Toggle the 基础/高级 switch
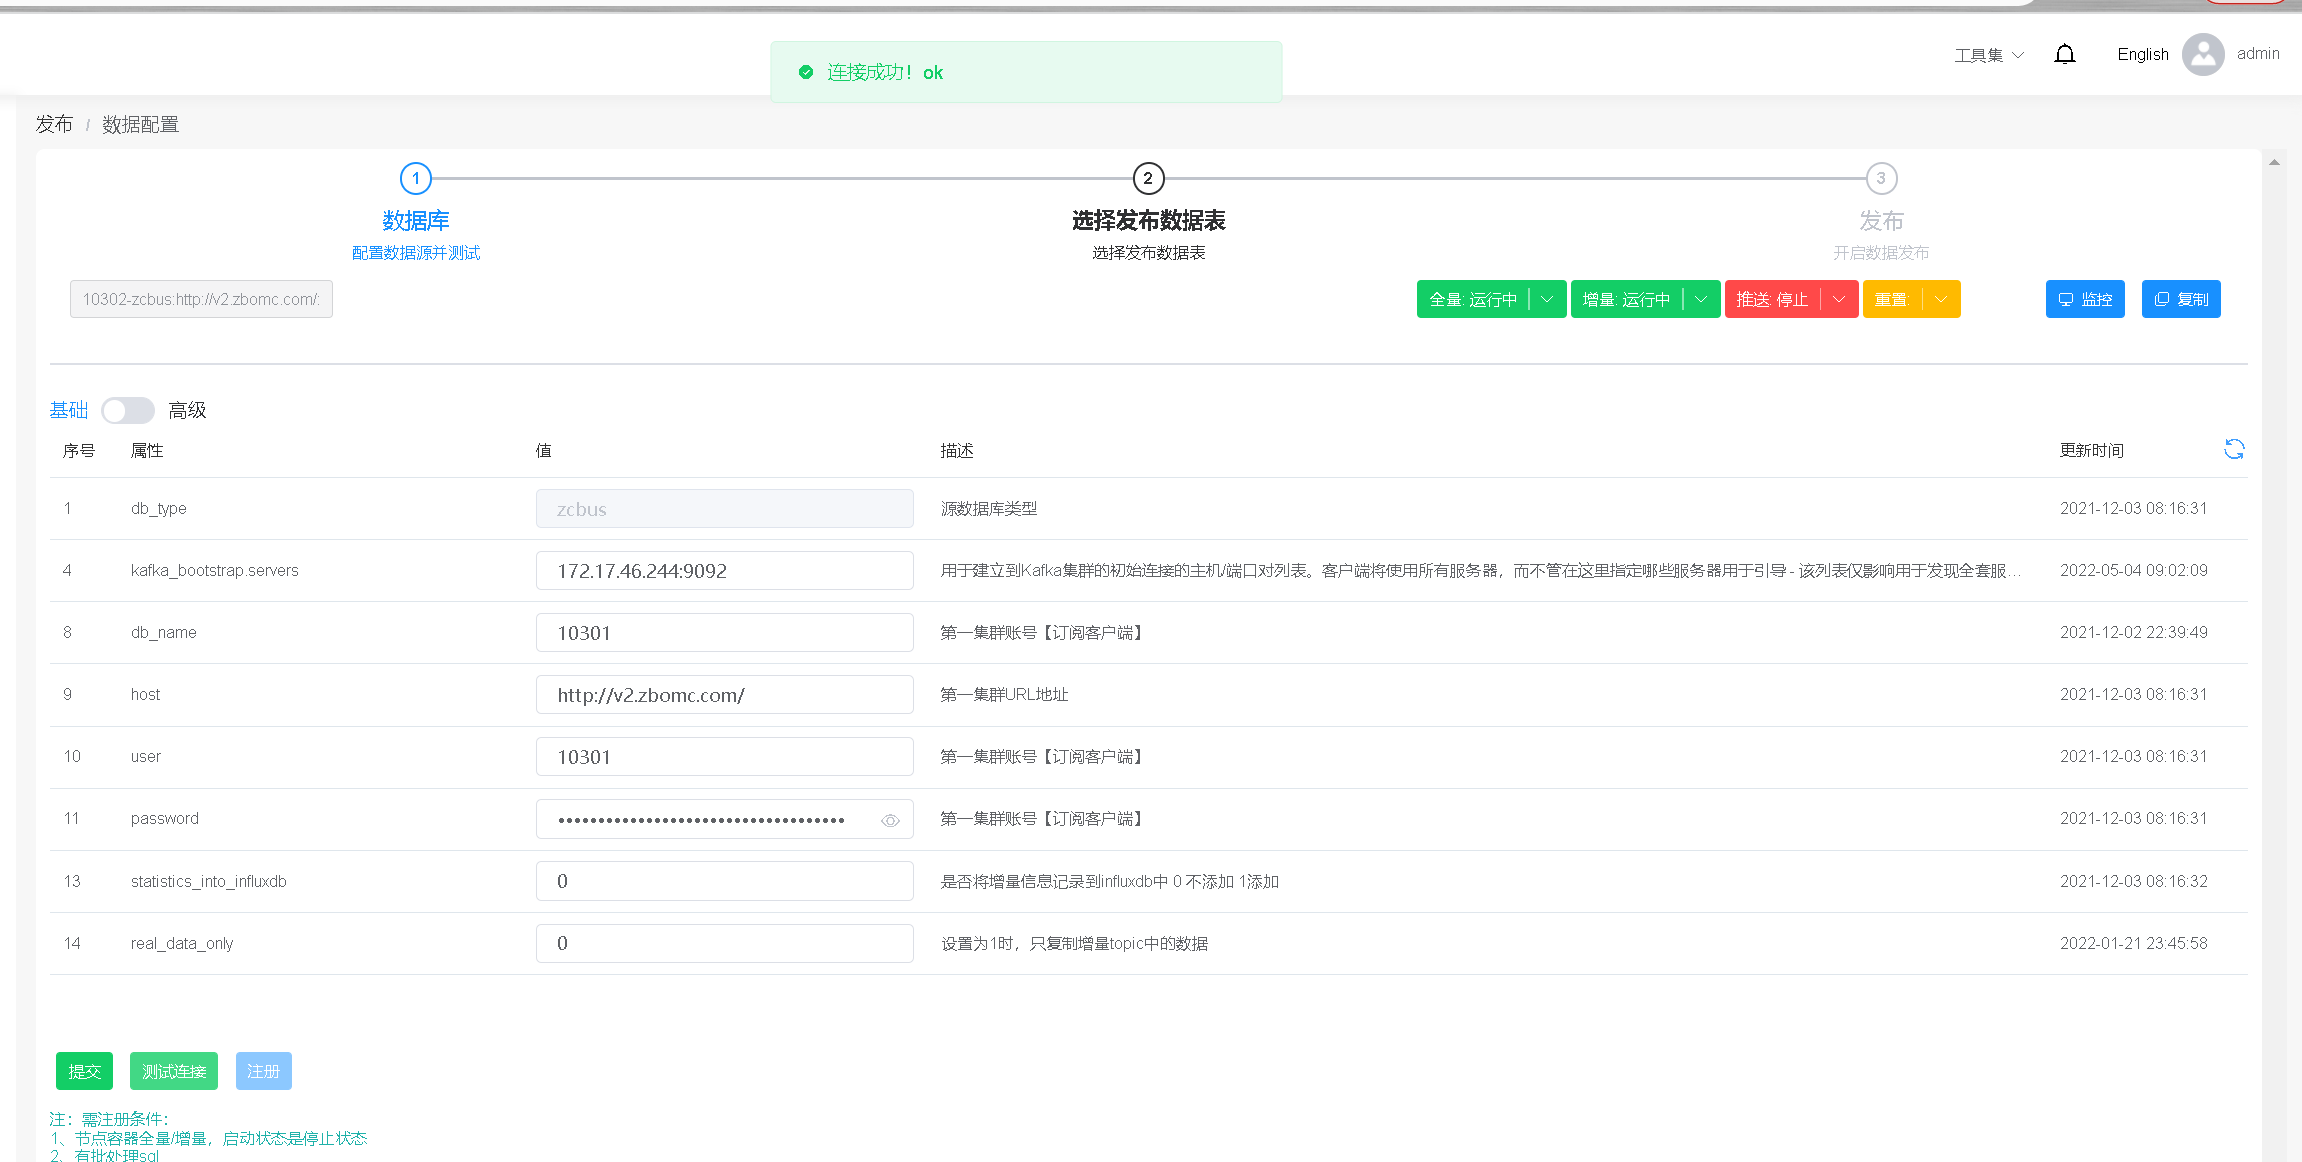This screenshot has height=1162, width=2302. tap(128, 410)
